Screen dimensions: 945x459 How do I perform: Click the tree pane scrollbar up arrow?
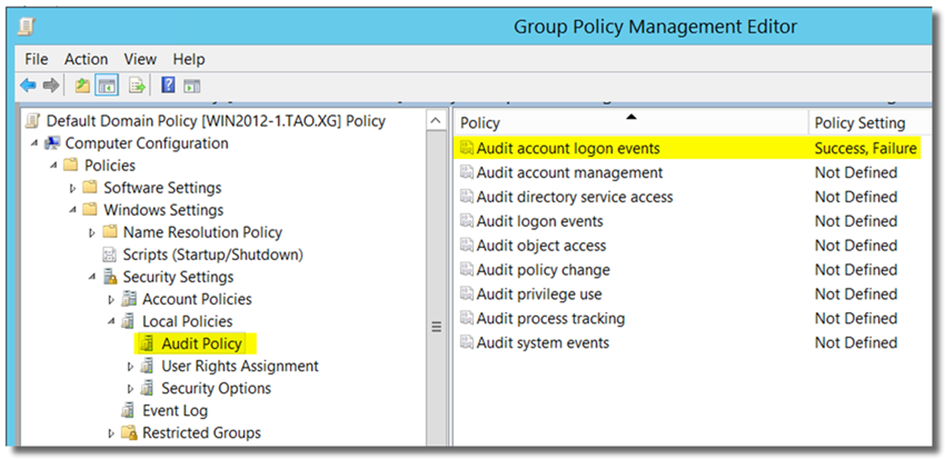[435, 122]
